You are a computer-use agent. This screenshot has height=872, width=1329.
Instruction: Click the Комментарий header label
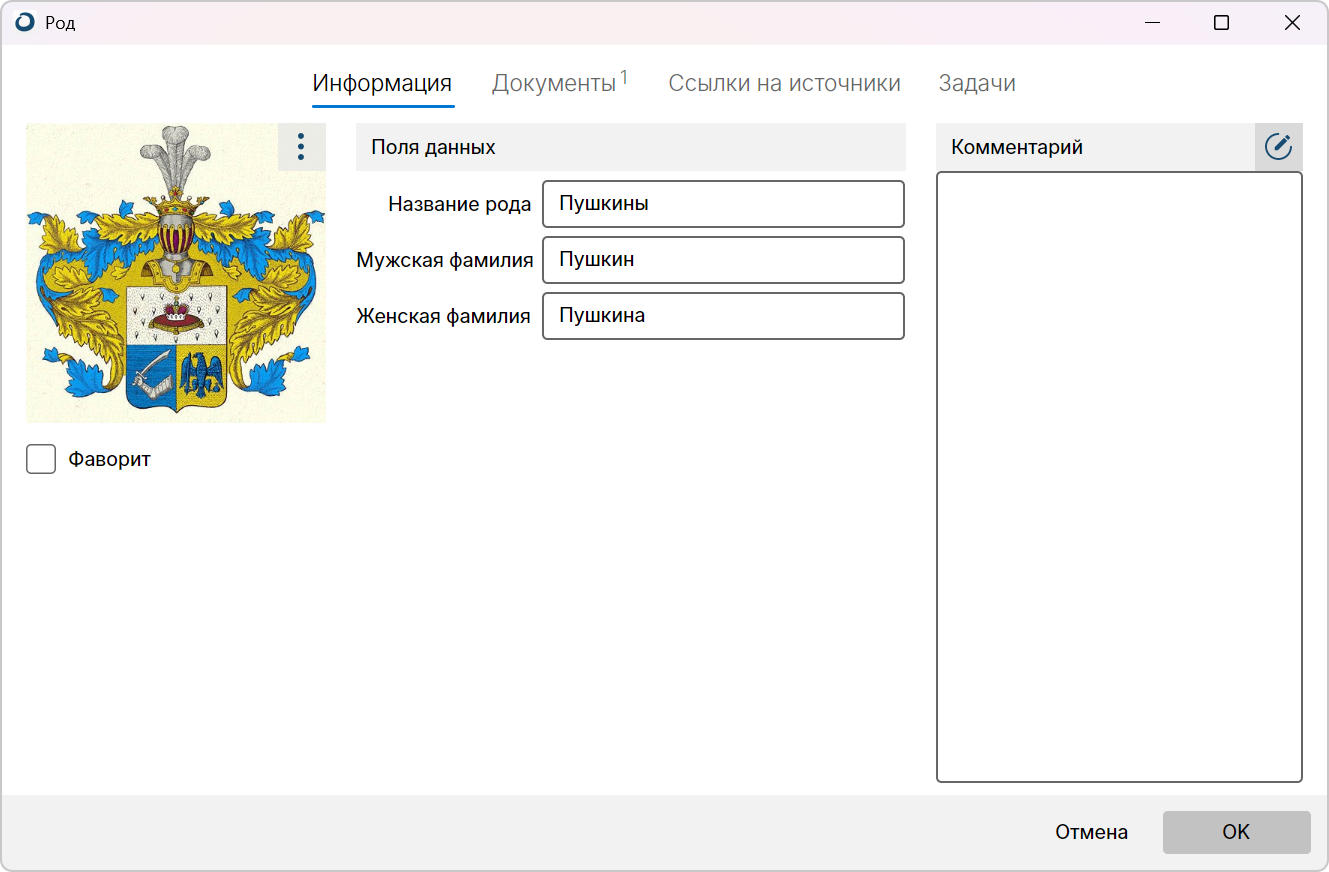point(1017,147)
